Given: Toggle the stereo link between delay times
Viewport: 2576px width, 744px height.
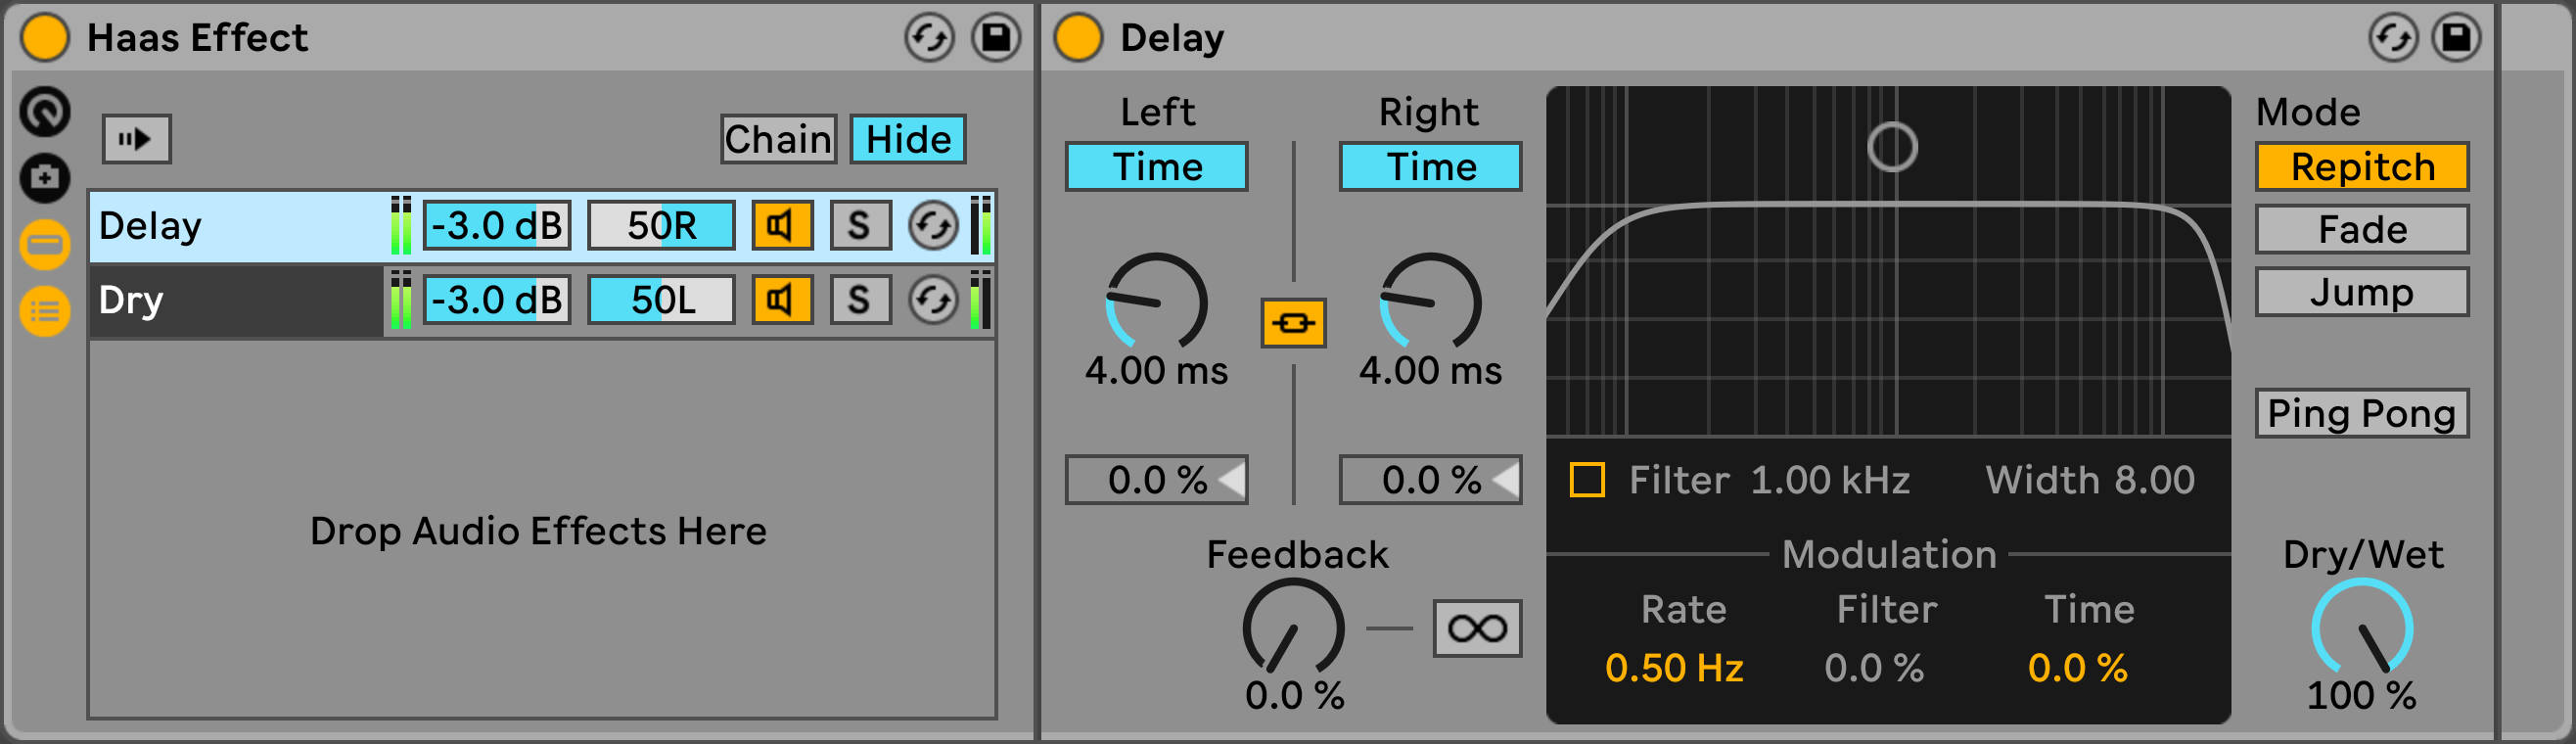Looking at the screenshot, I should click(1293, 323).
